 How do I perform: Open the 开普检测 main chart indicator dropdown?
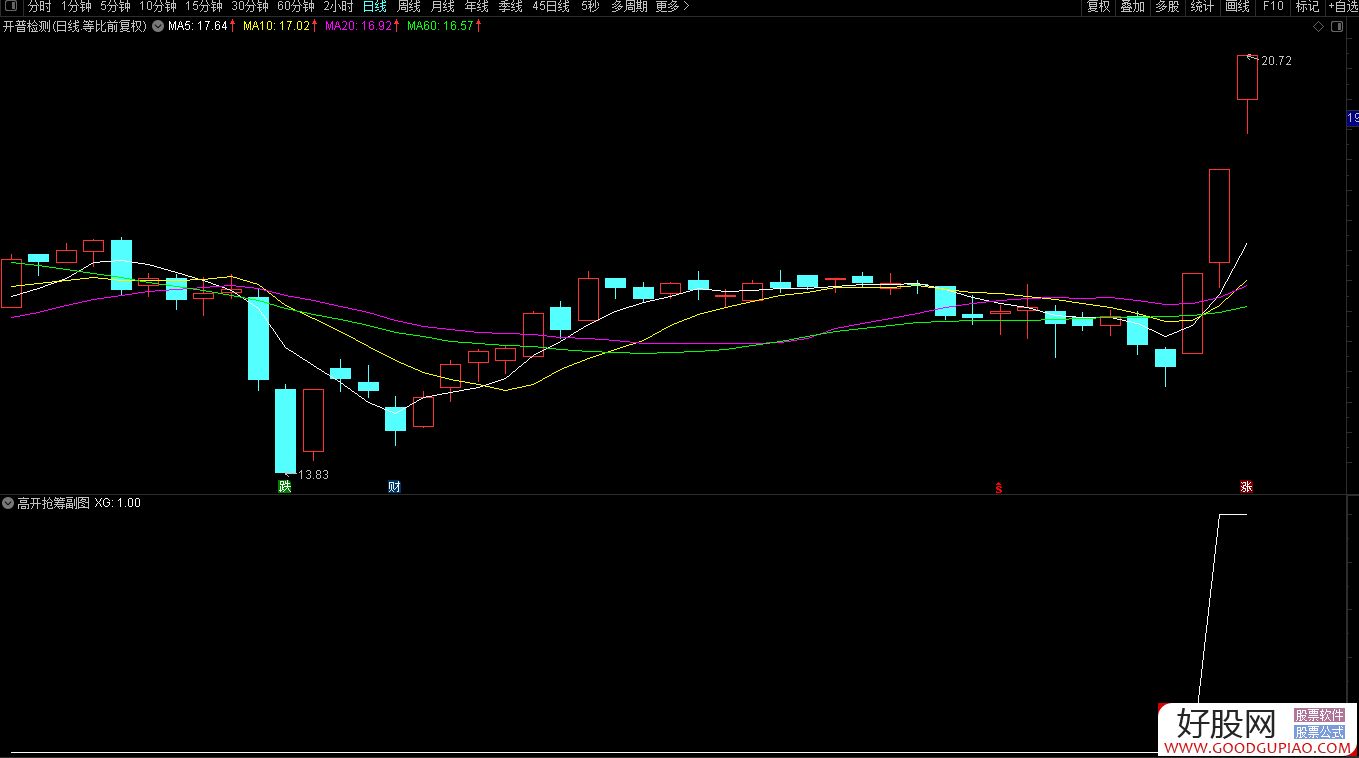point(157,27)
